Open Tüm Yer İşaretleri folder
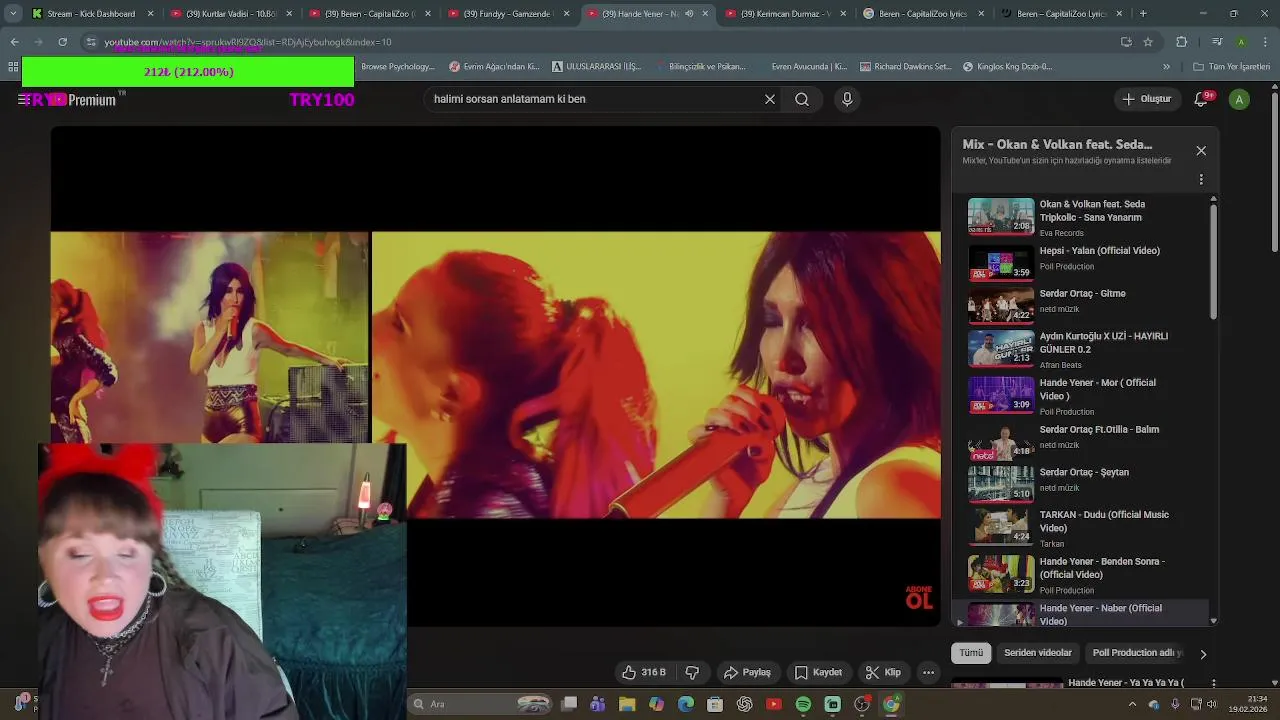 pyautogui.click(x=1231, y=67)
